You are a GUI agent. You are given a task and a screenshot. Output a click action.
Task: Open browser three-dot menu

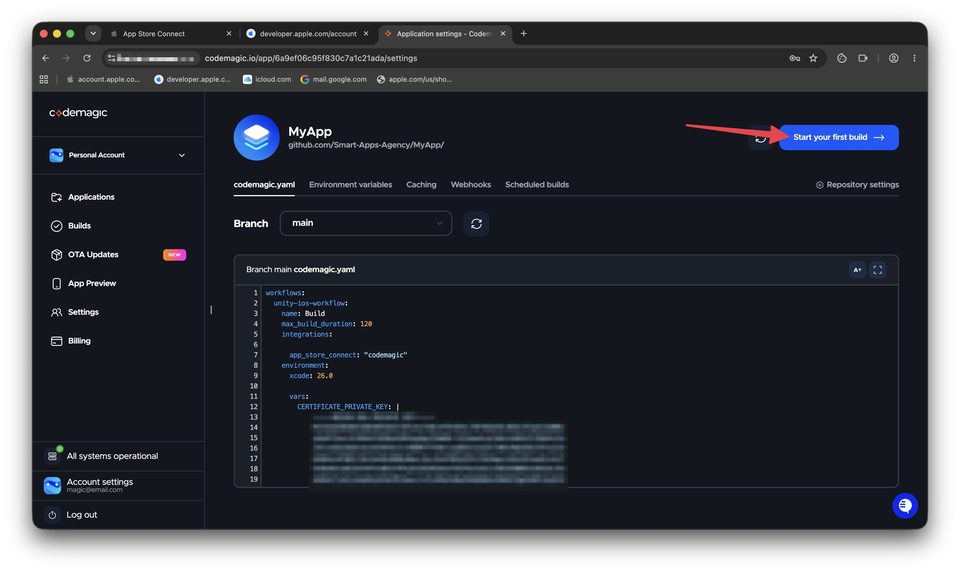coord(914,58)
